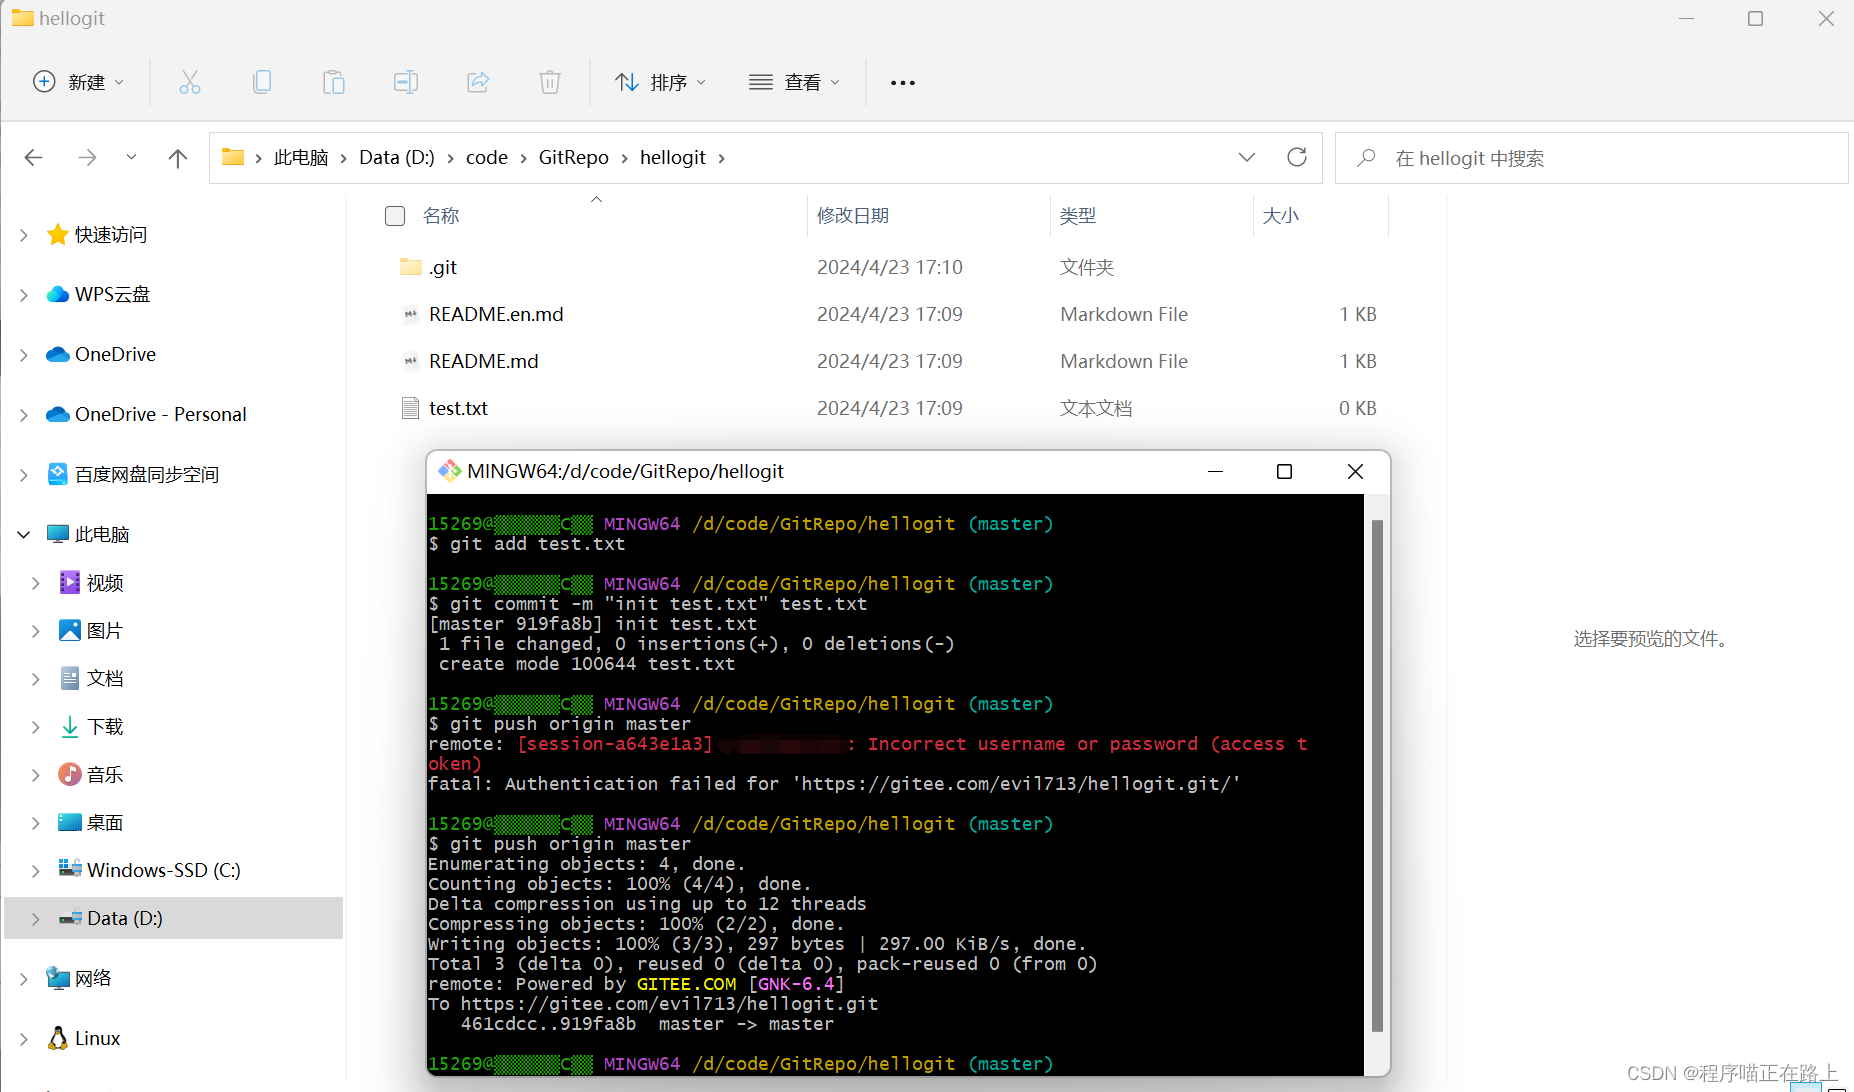The image size is (1854, 1092).
Task: Click the Rename icon in toolbar
Action: [x=406, y=82]
